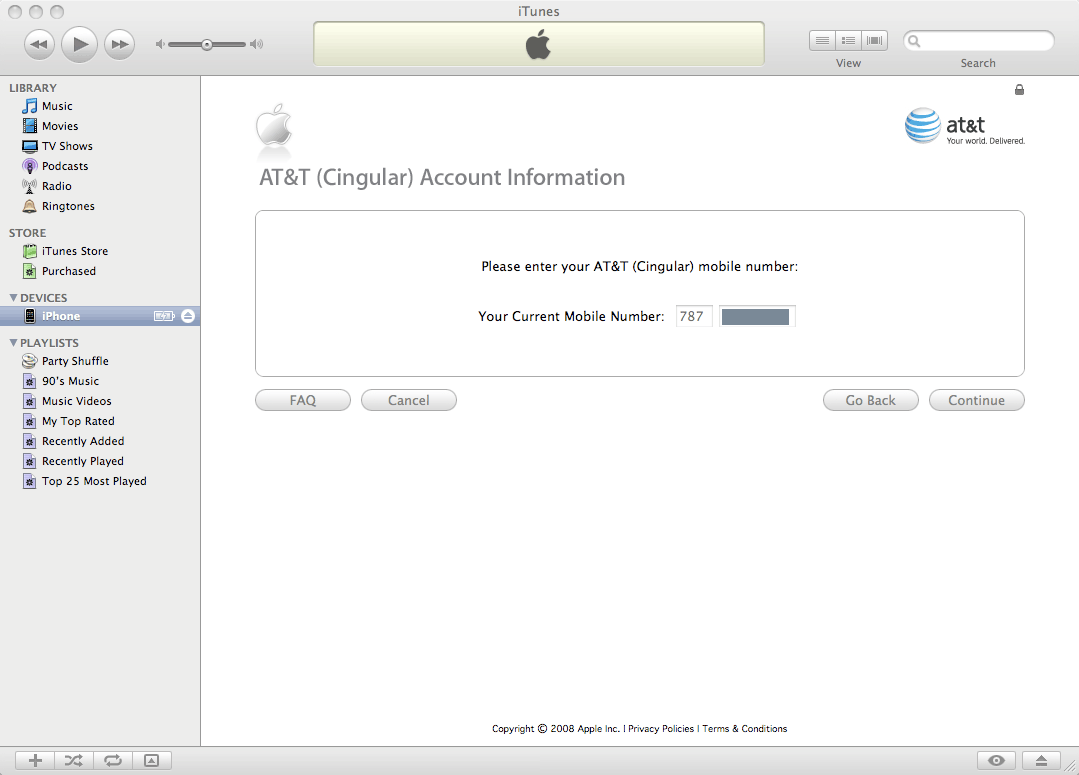This screenshot has width=1079, height=775.
Task: Skip forward with the next track button
Action: click(x=120, y=45)
